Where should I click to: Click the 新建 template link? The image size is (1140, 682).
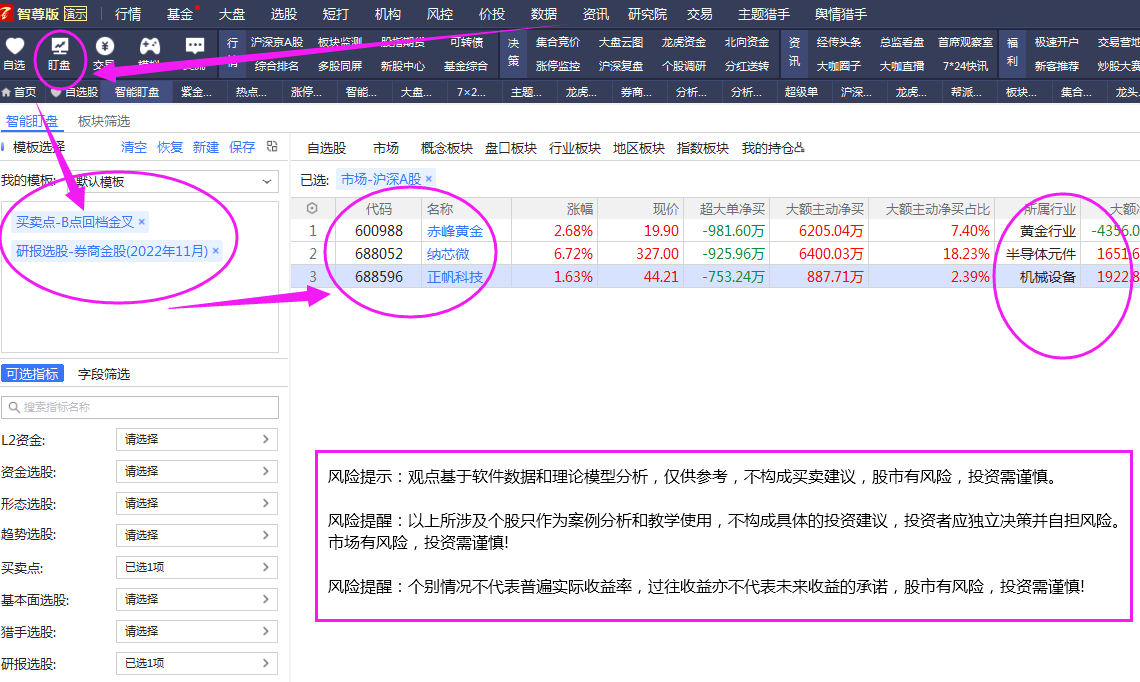pyautogui.click(x=206, y=147)
